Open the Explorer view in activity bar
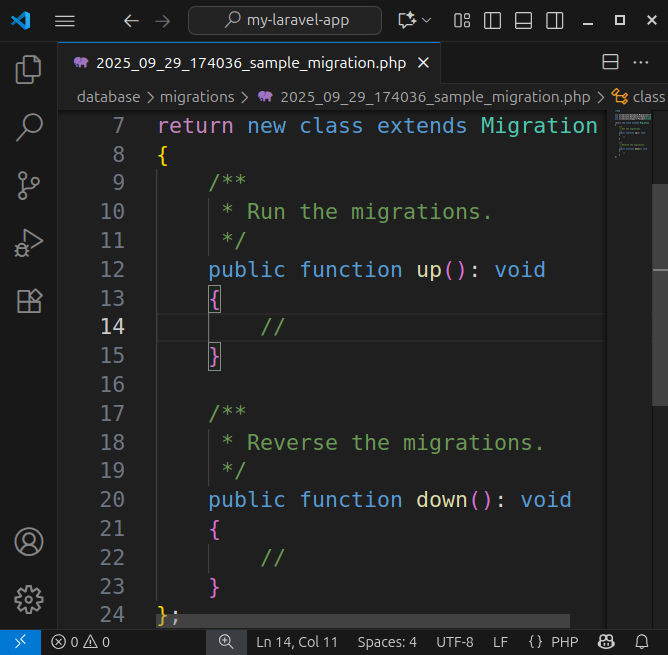The height and width of the screenshot is (655, 668). [29, 69]
